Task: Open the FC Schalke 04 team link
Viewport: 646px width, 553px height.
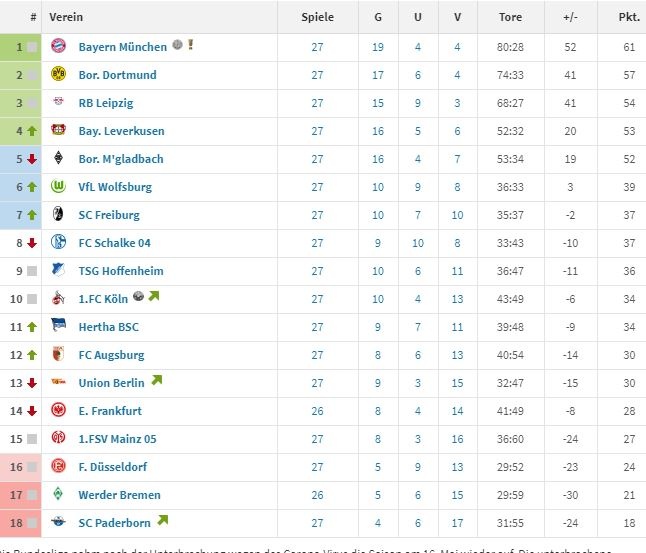Action: [114, 243]
